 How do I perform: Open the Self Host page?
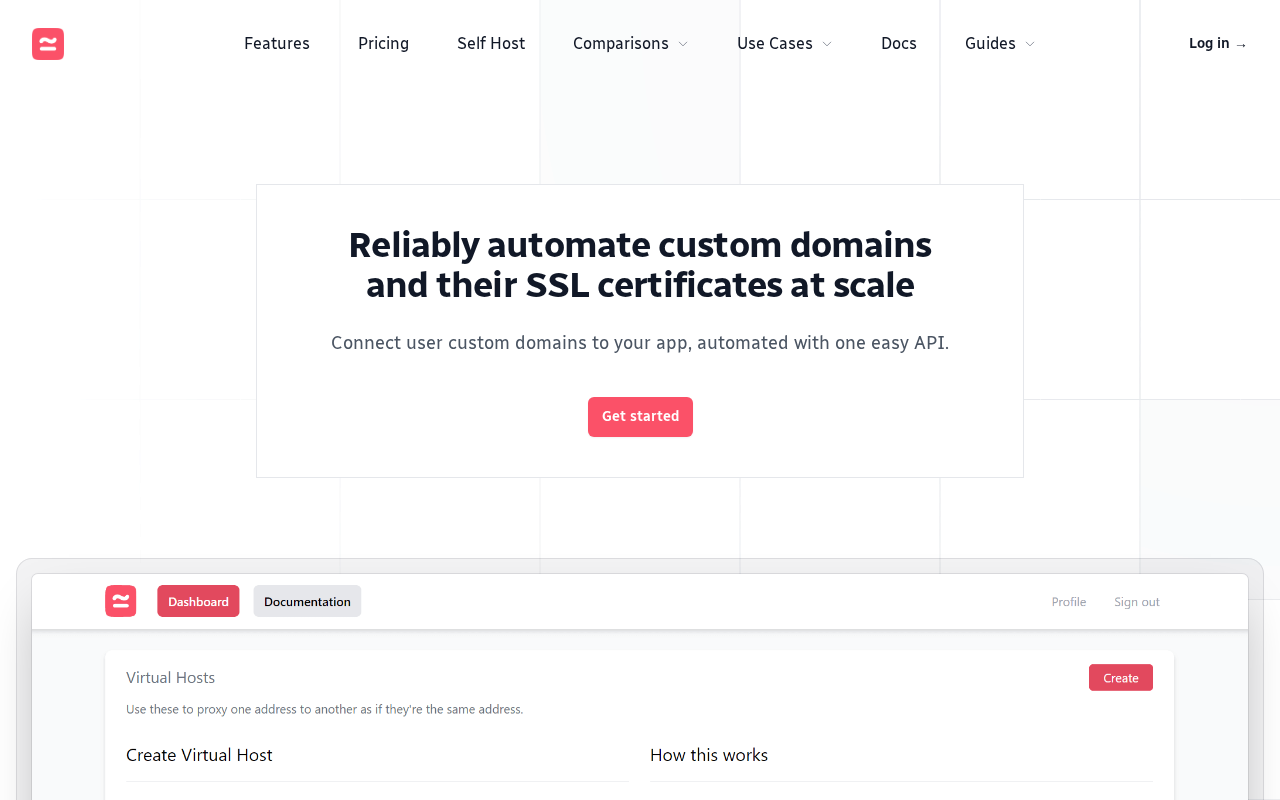[491, 44]
